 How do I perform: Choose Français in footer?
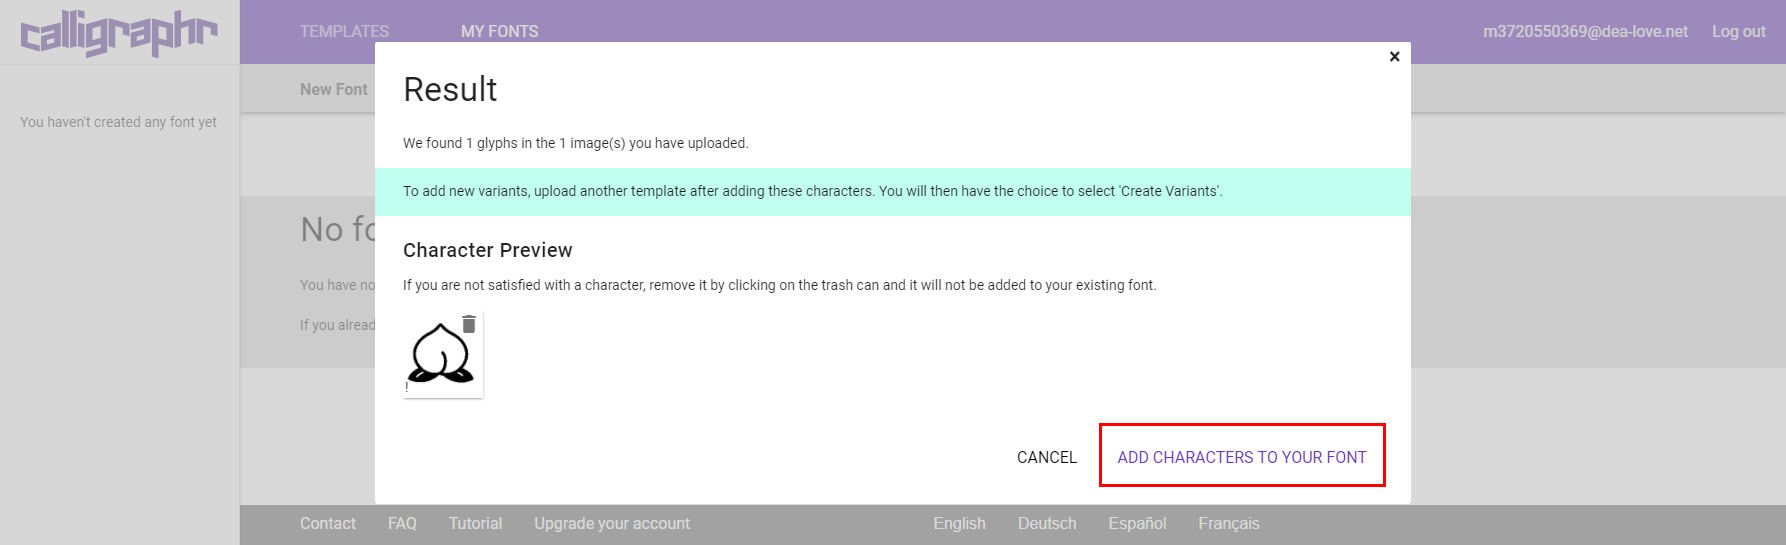click(1228, 523)
